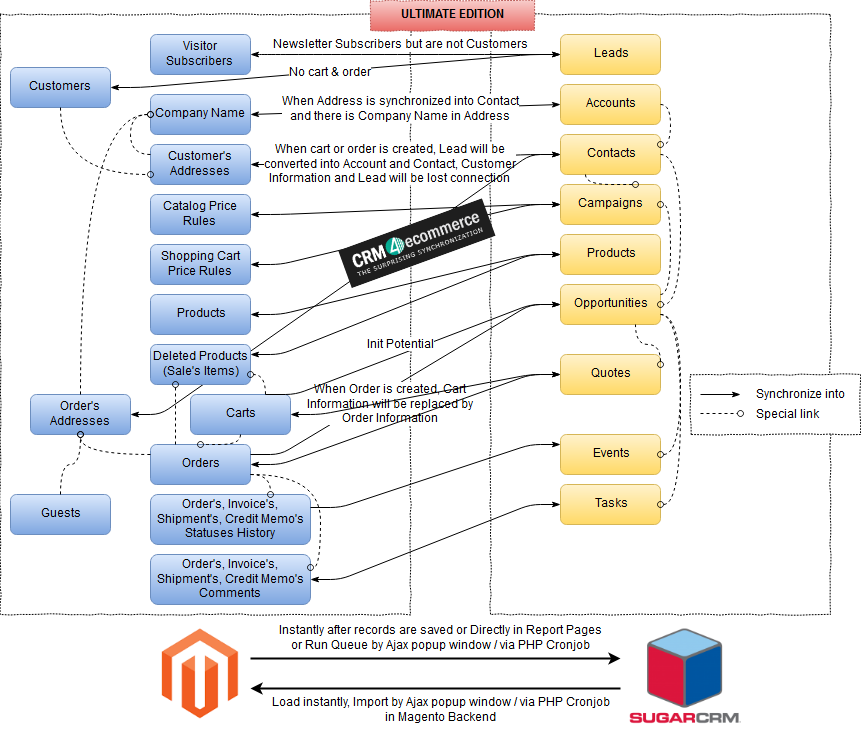
Task: Click the 'Special link' legend text
Action: tap(787, 413)
